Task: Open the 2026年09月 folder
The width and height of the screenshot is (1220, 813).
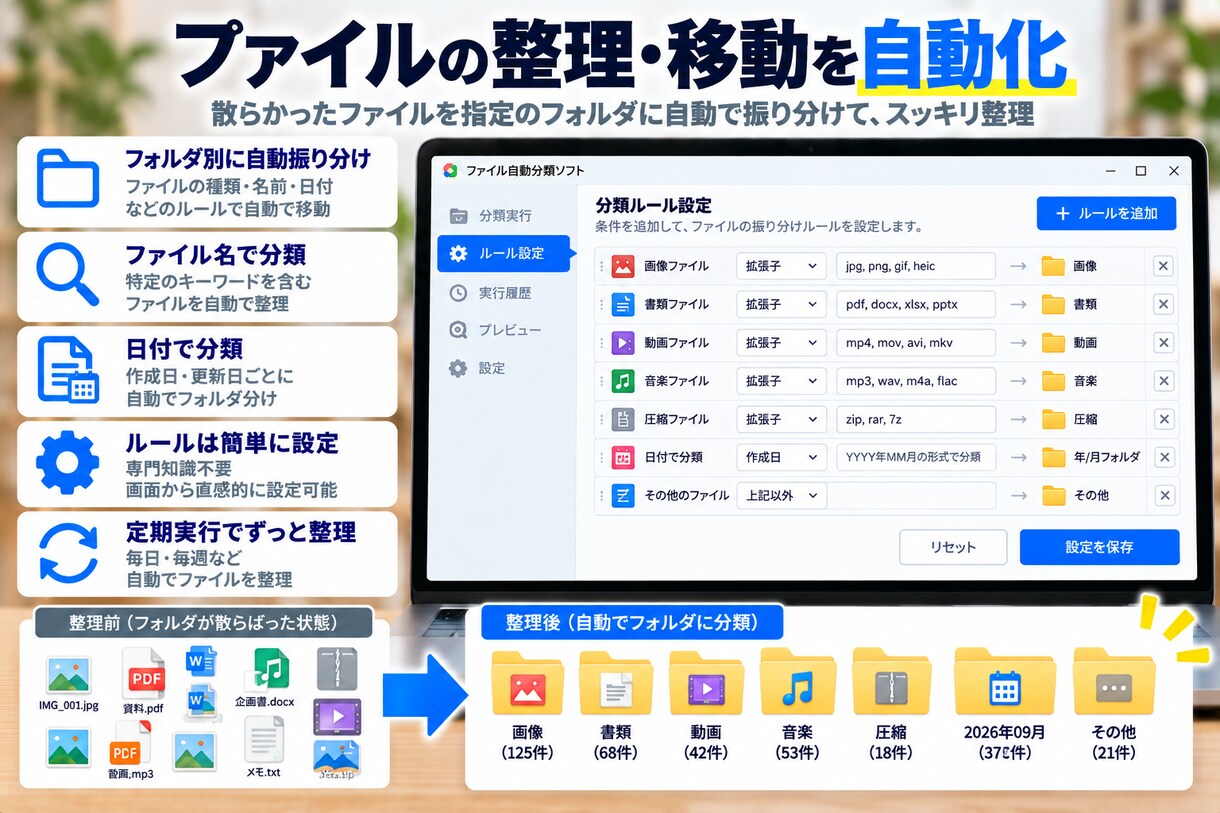Action: click(x=1004, y=680)
